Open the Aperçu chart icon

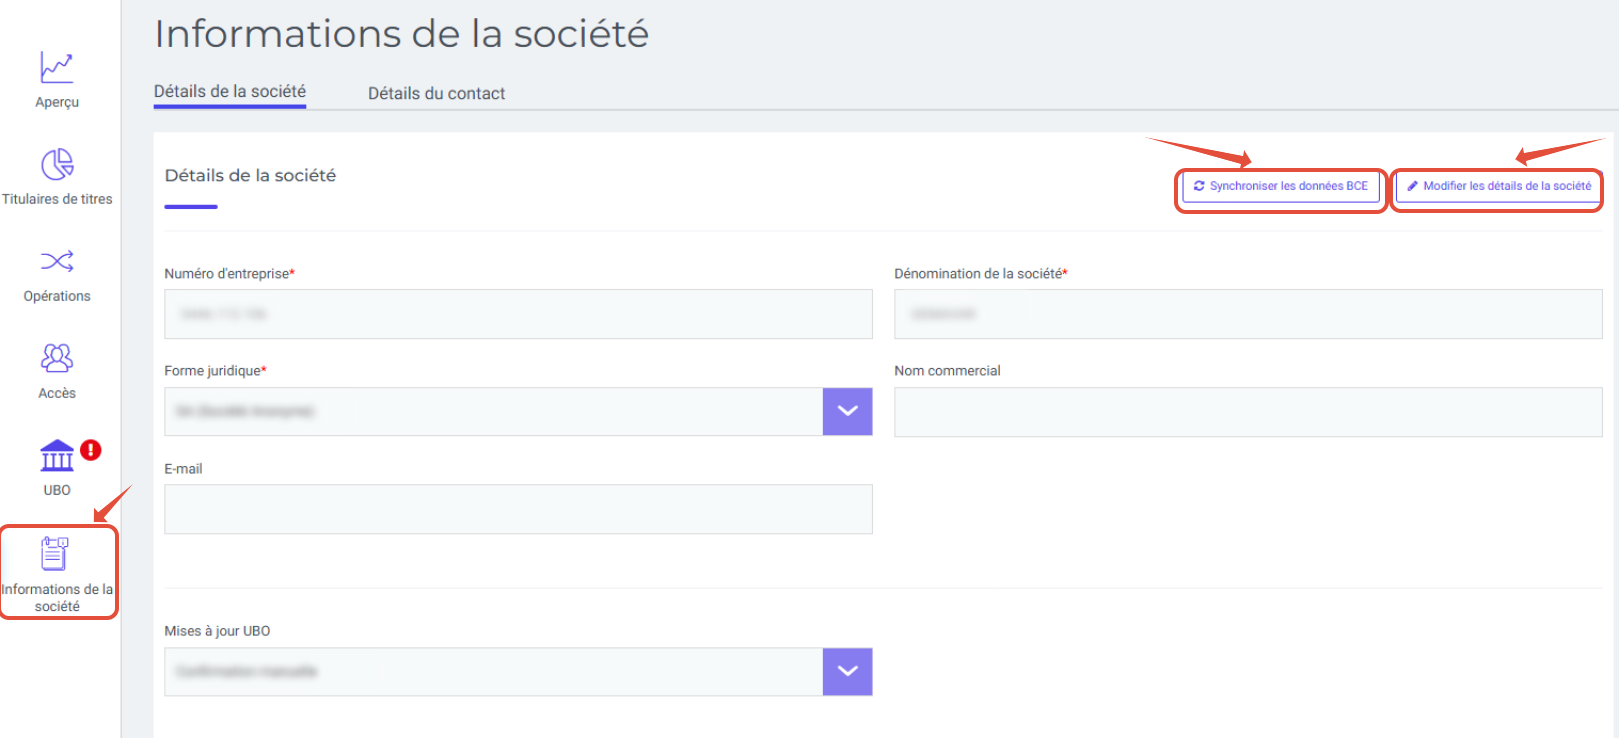57,68
